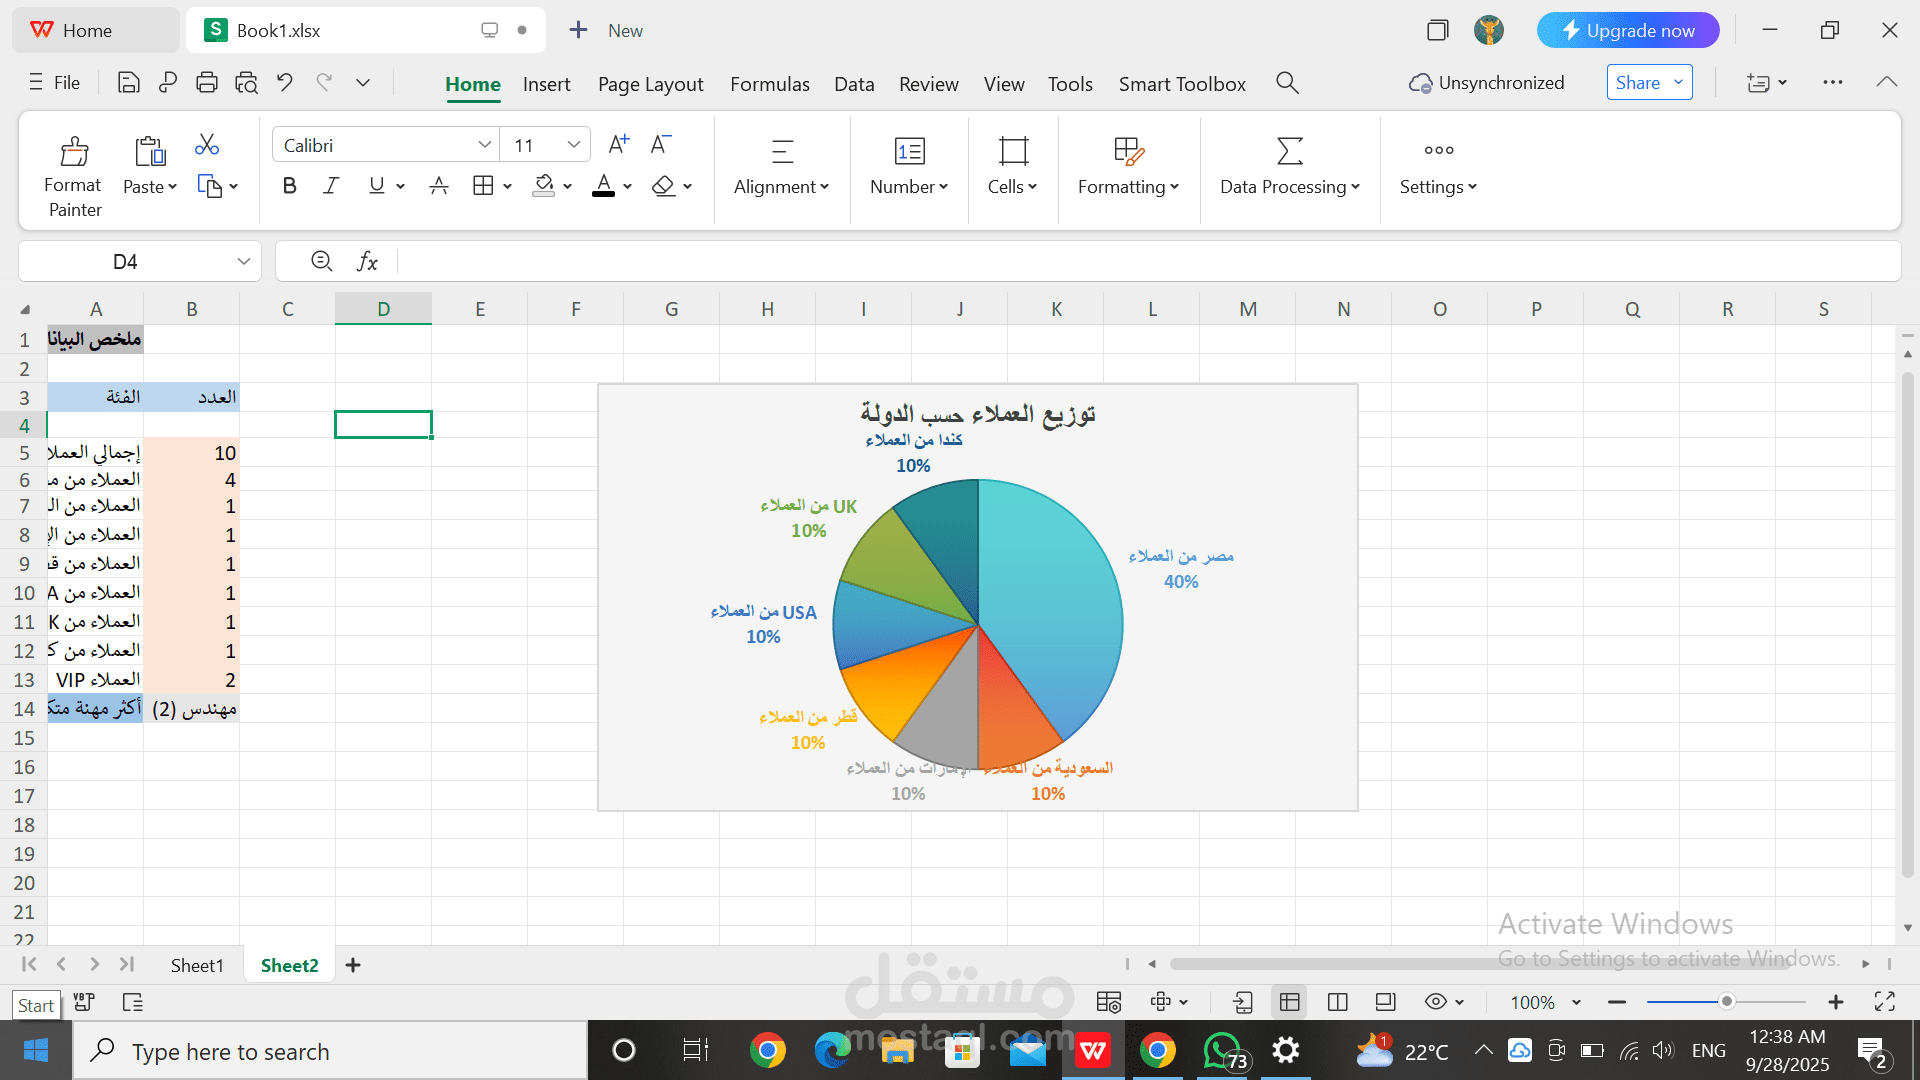This screenshot has height=1080, width=1920.
Task: Open the ribbon search magnifier
Action: click(x=1287, y=83)
